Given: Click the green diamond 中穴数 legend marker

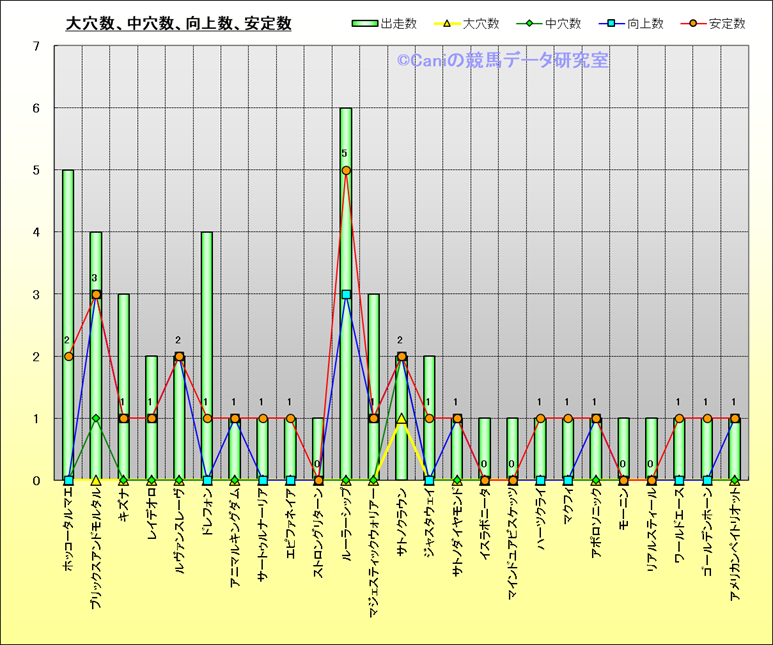Looking at the screenshot, I should (527, 24).
